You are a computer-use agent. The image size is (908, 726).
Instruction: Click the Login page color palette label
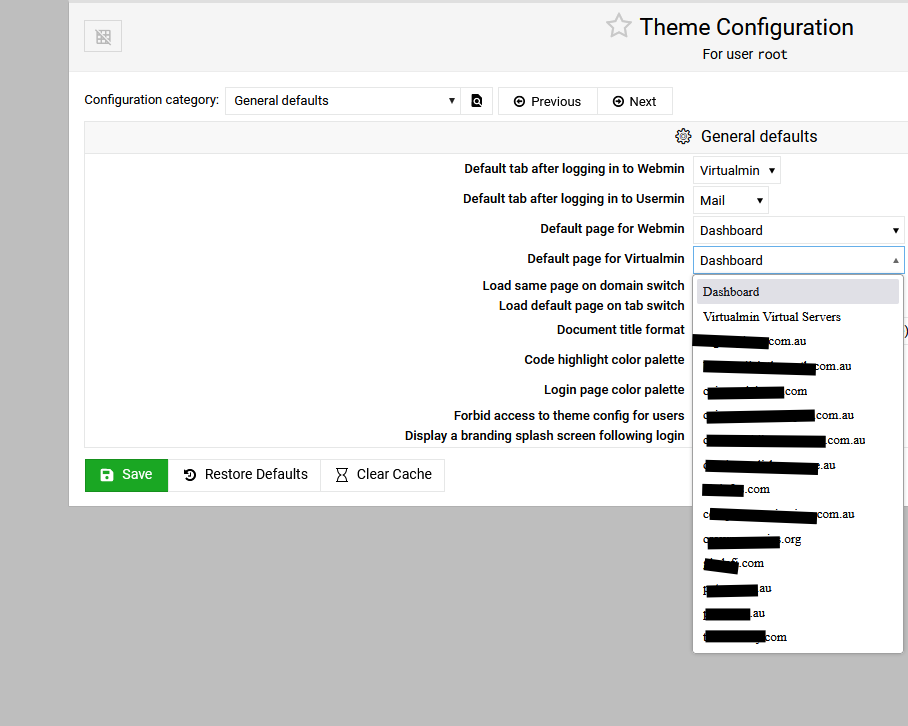[x=614, y=390]
